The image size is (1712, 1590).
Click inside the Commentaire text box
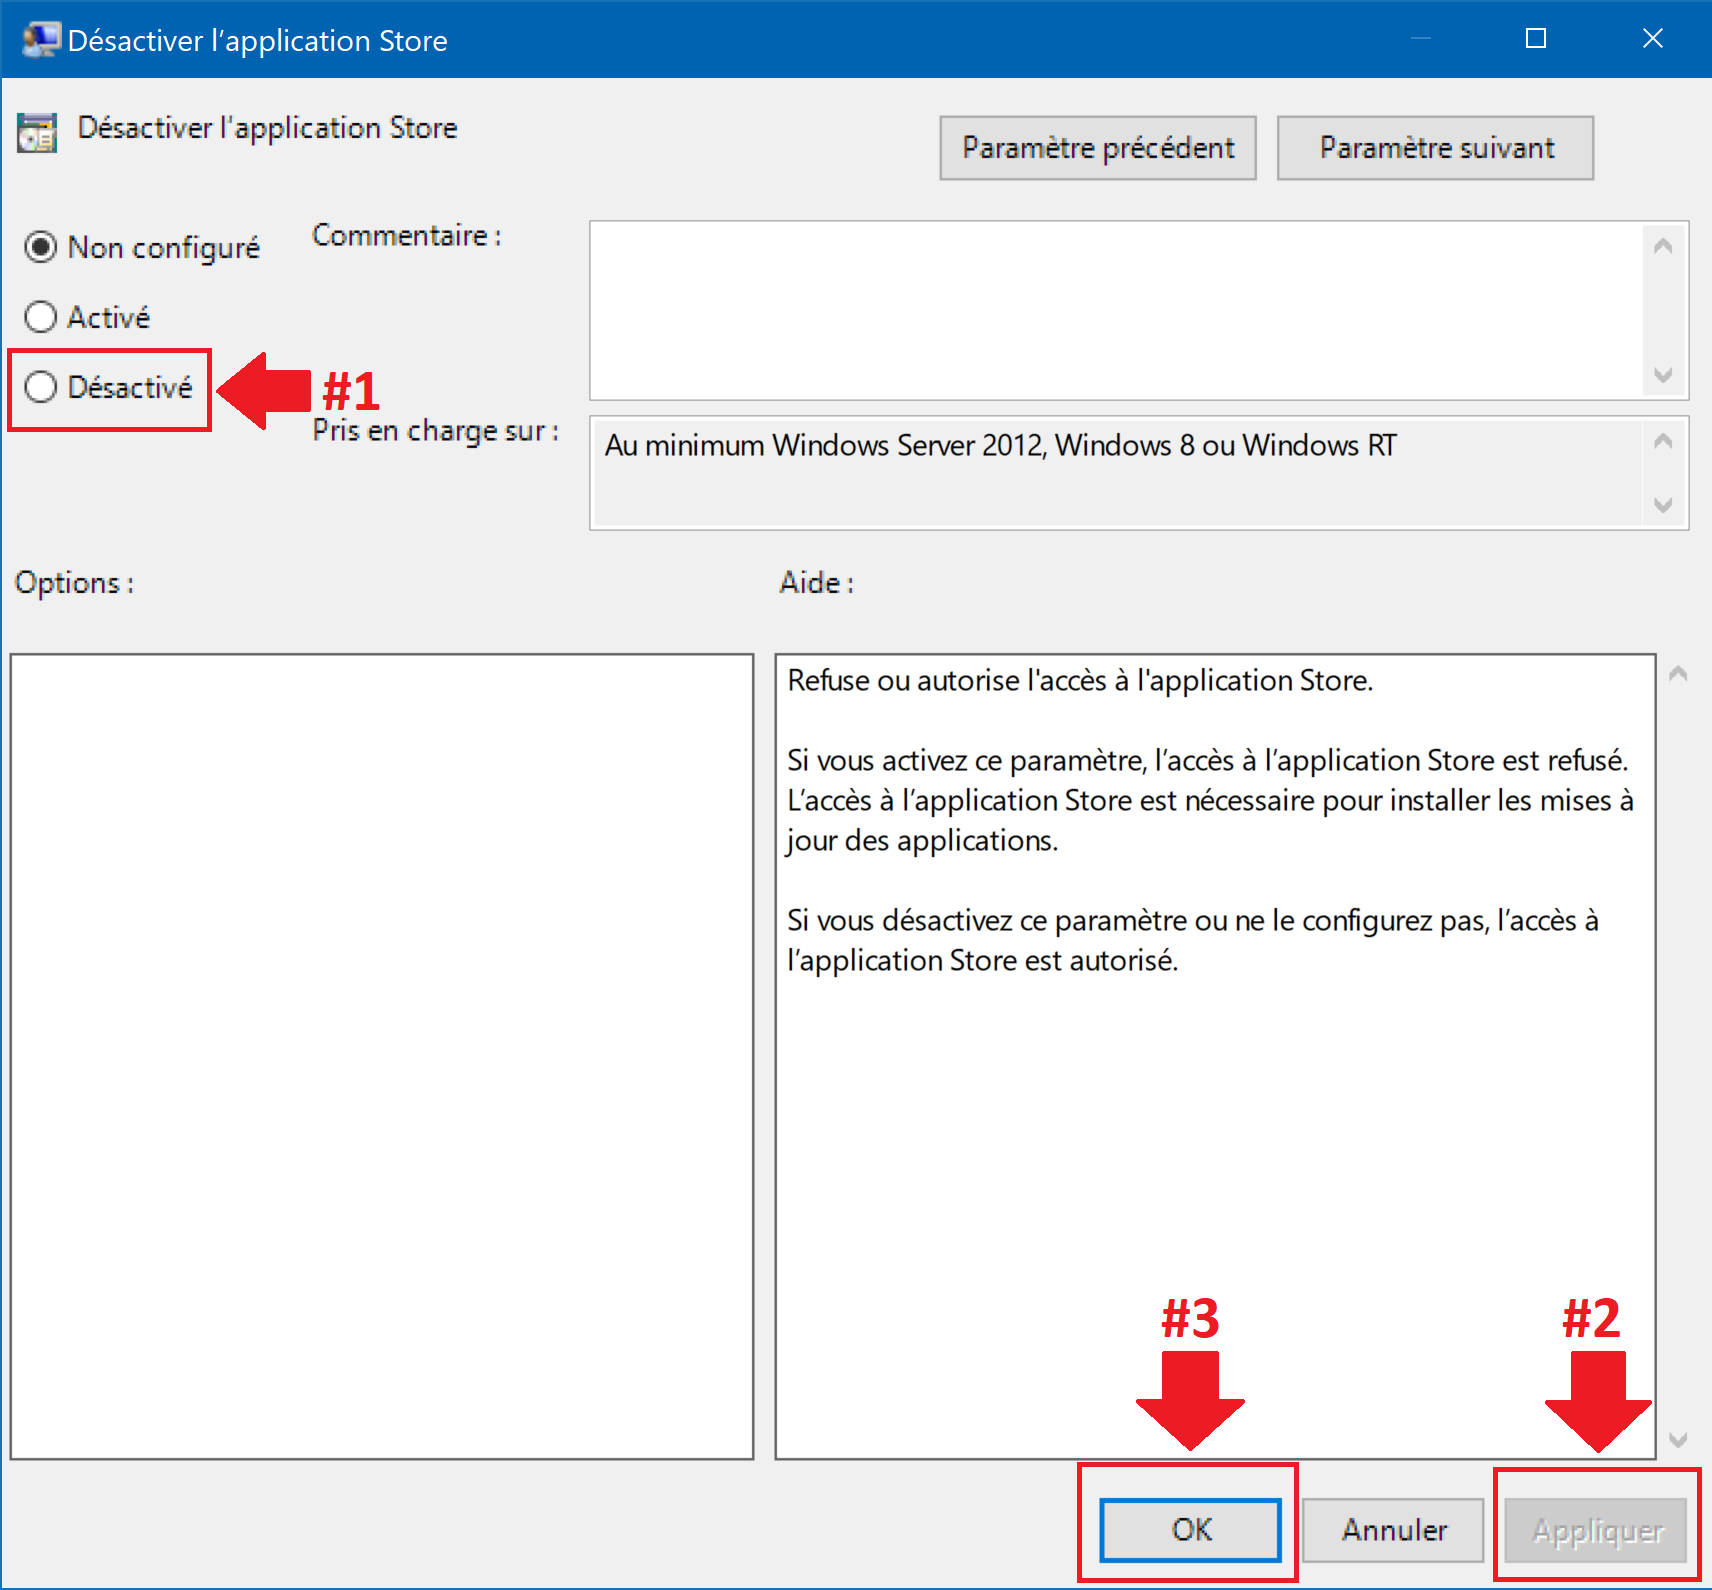[1115, 310]
